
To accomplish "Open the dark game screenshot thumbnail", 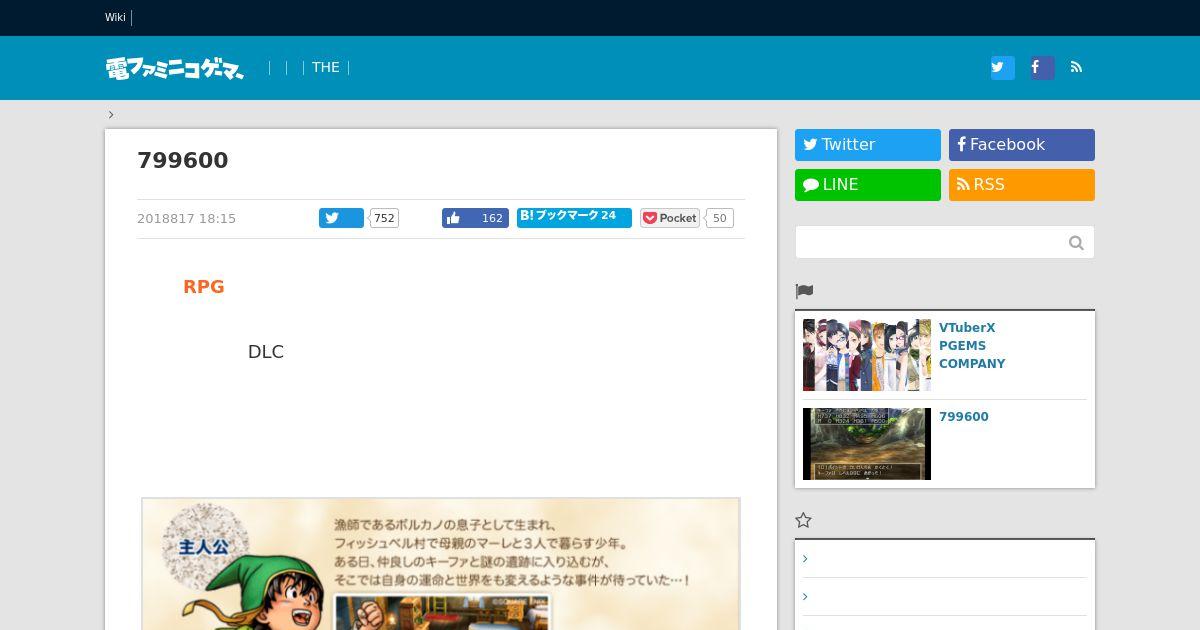I will click(x=867, y=444).
